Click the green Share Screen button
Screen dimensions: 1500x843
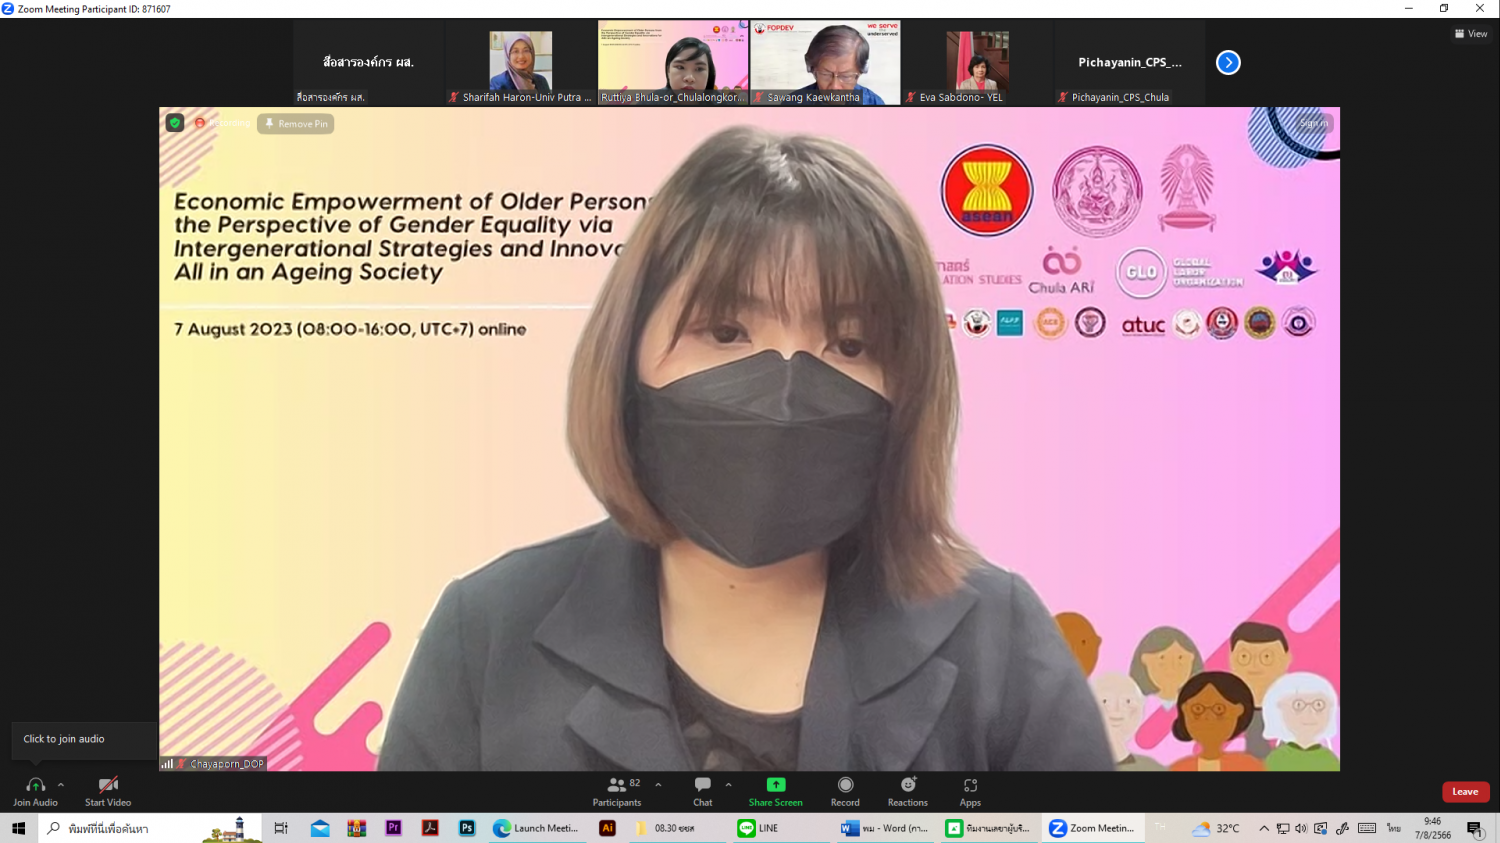[x=776, y=792]
